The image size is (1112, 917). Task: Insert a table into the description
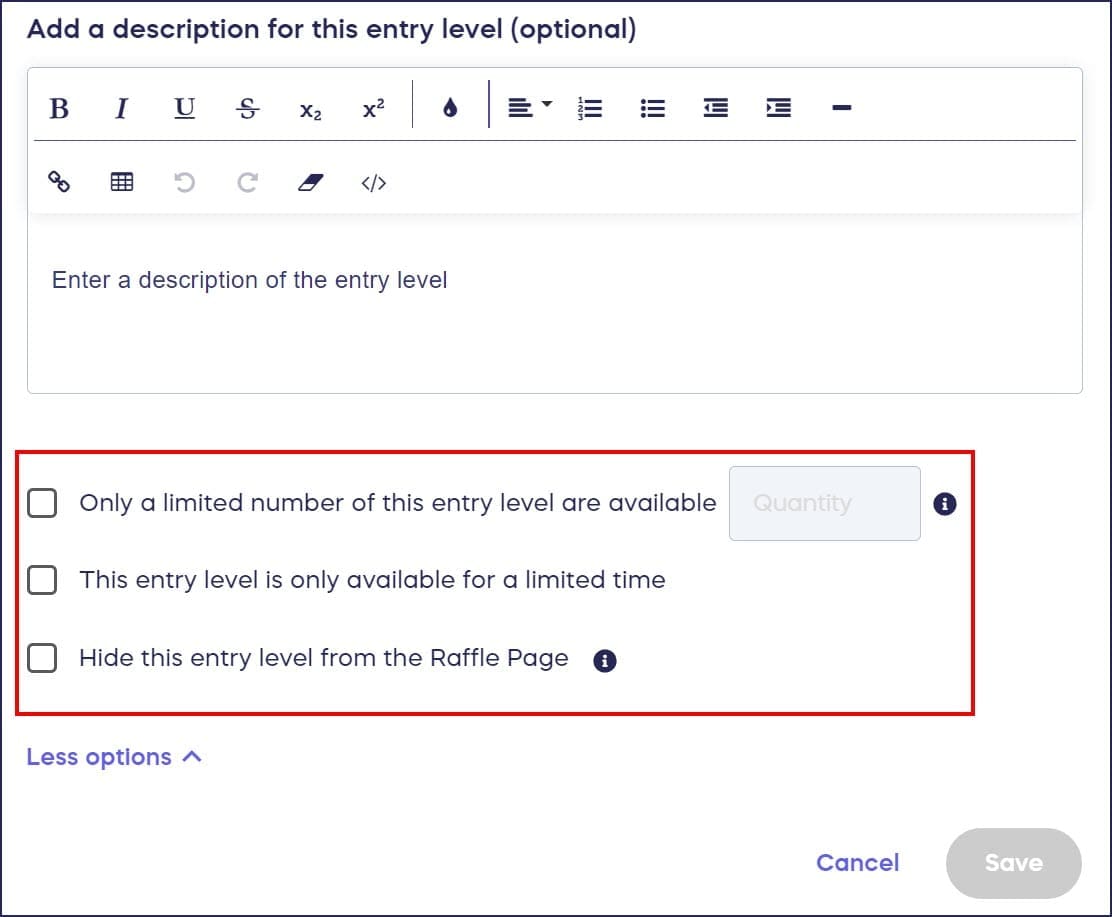122,182
